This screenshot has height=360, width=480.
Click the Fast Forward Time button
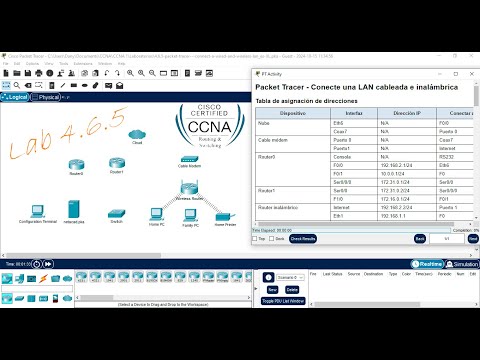pyautogui.click(x=48, y=264)
